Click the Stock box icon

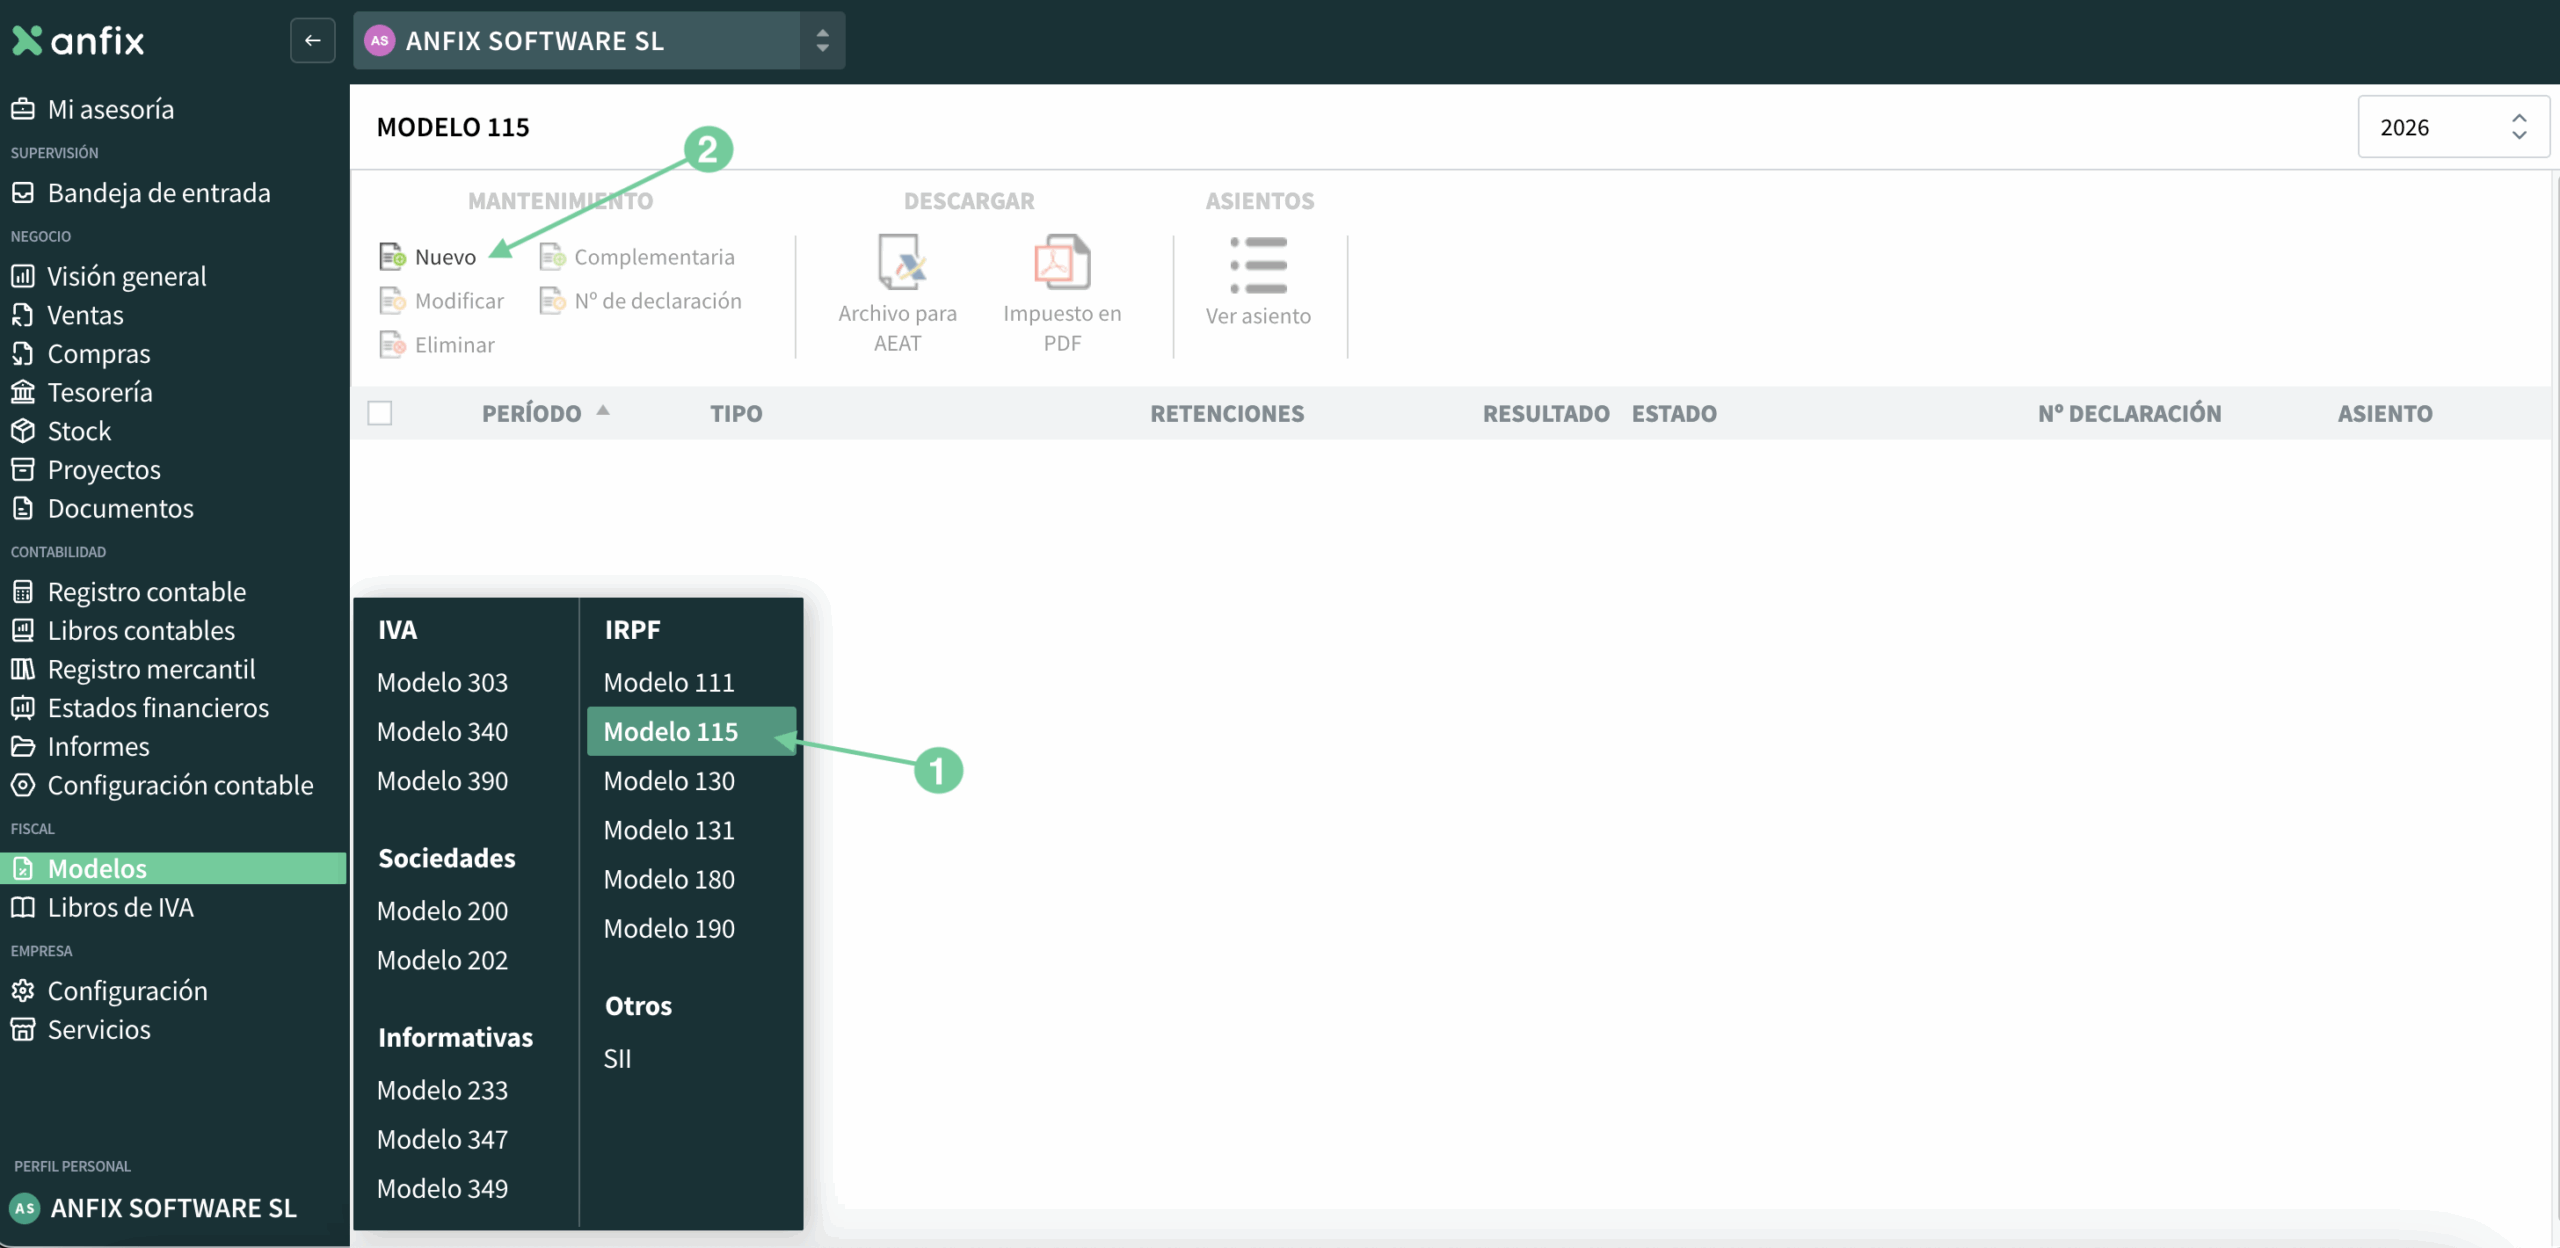click(x=23, y=430)
